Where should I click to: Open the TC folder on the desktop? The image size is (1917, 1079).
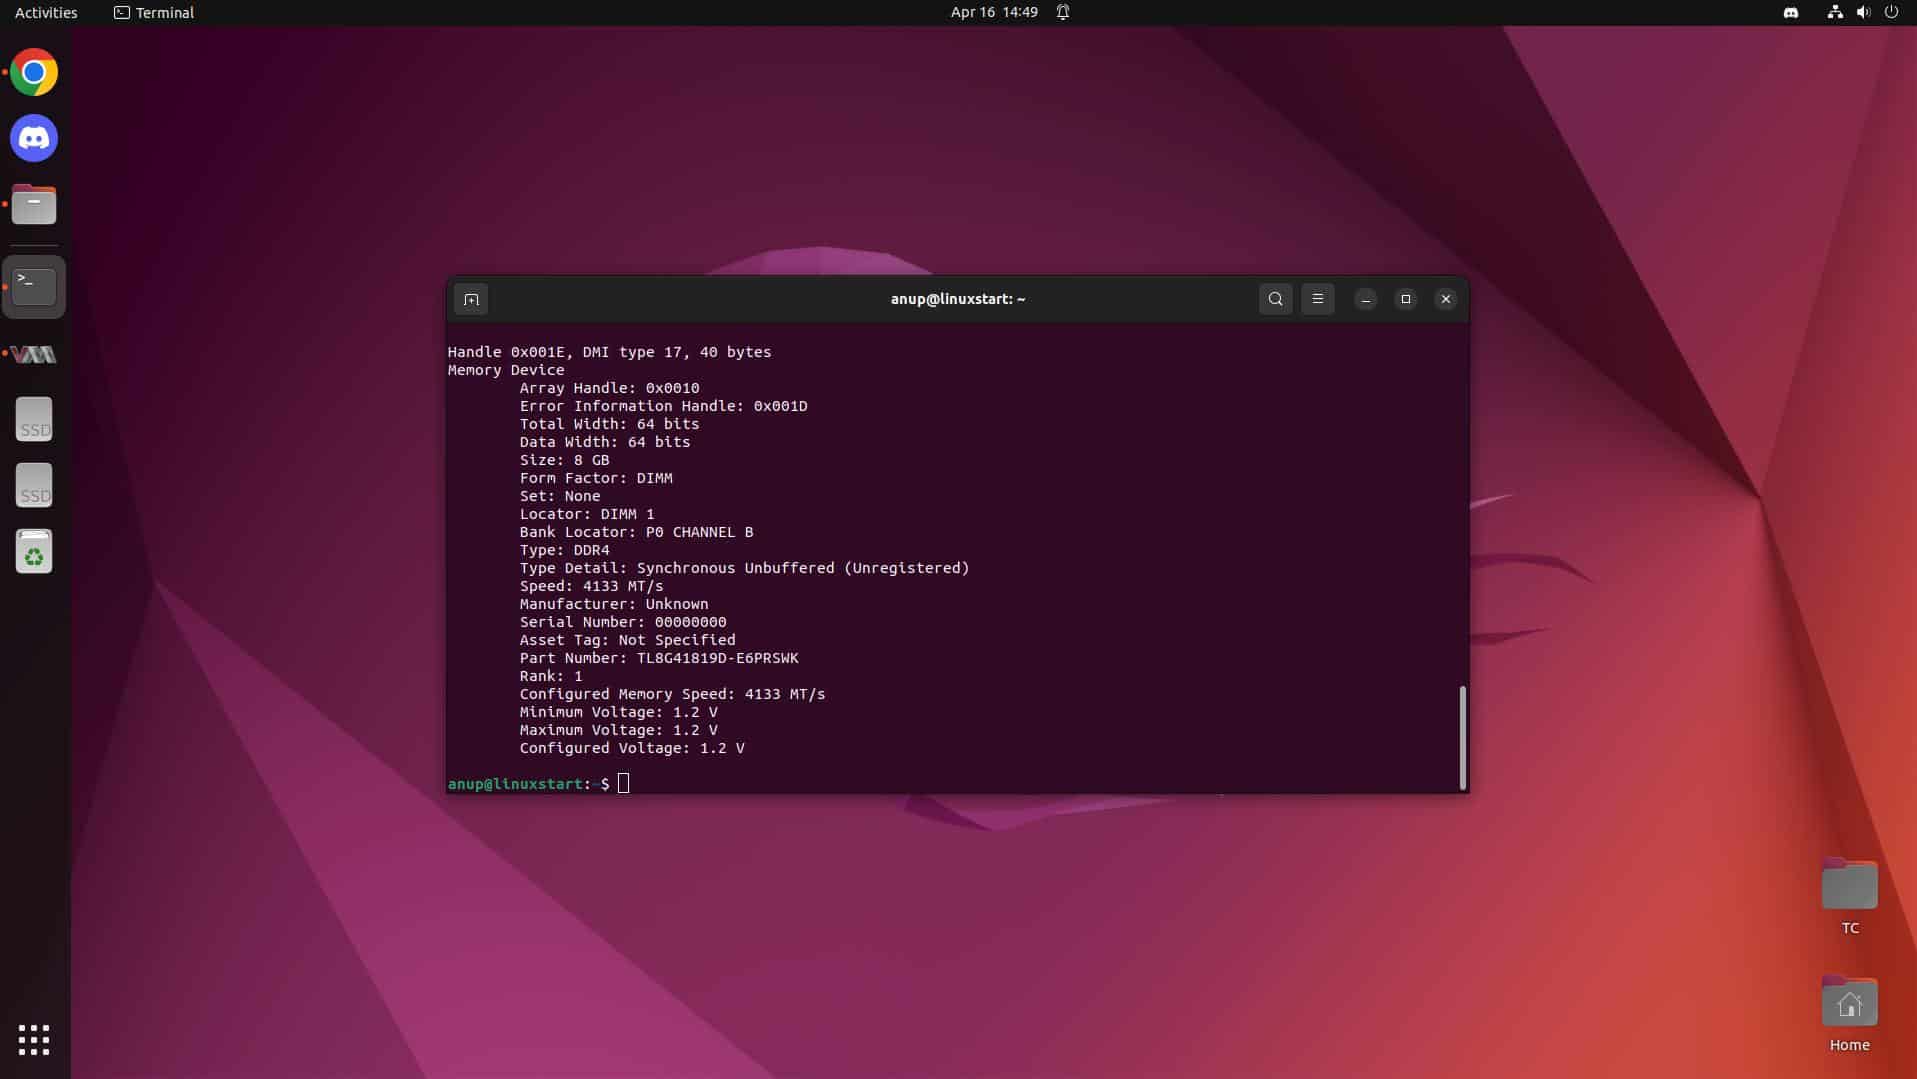tap(1849, 884)
